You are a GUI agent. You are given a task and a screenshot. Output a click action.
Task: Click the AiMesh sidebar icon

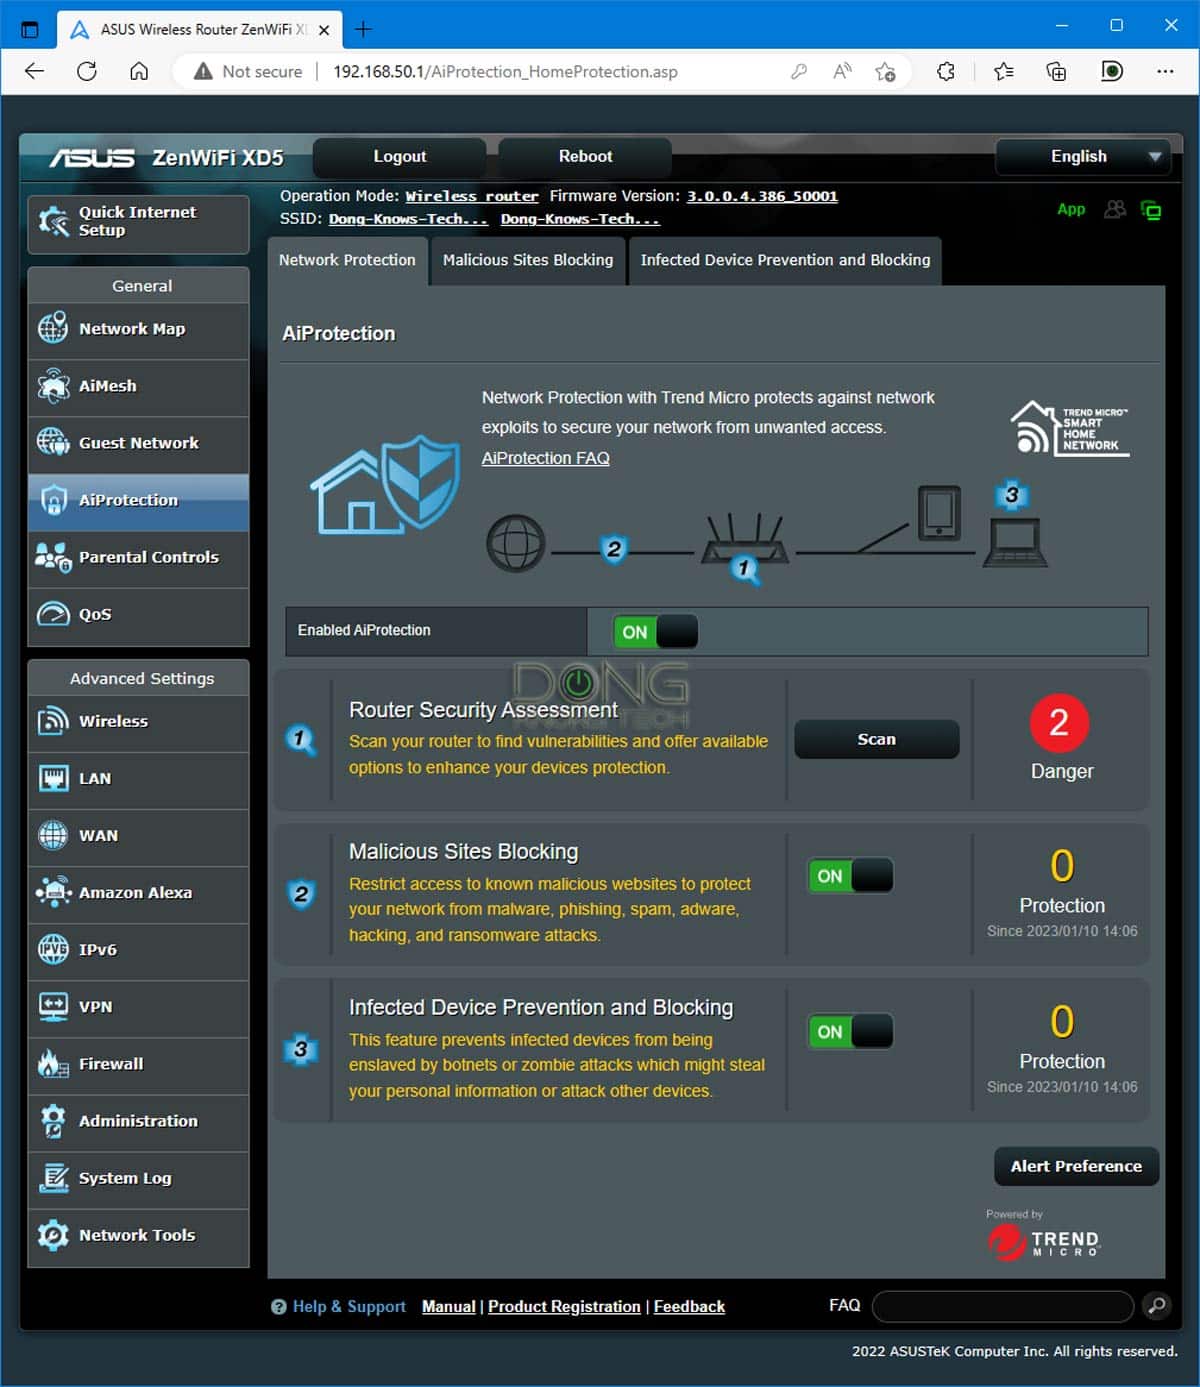click(x=53, y=386)
